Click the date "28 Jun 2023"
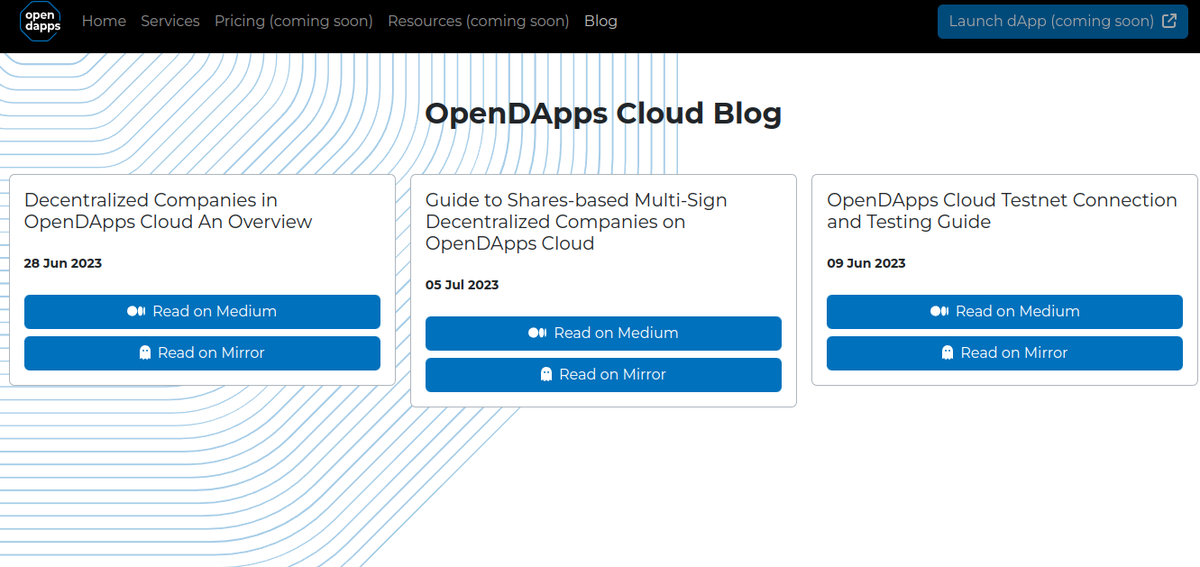This screenshot has width=1200, height=567. [63, 264]
